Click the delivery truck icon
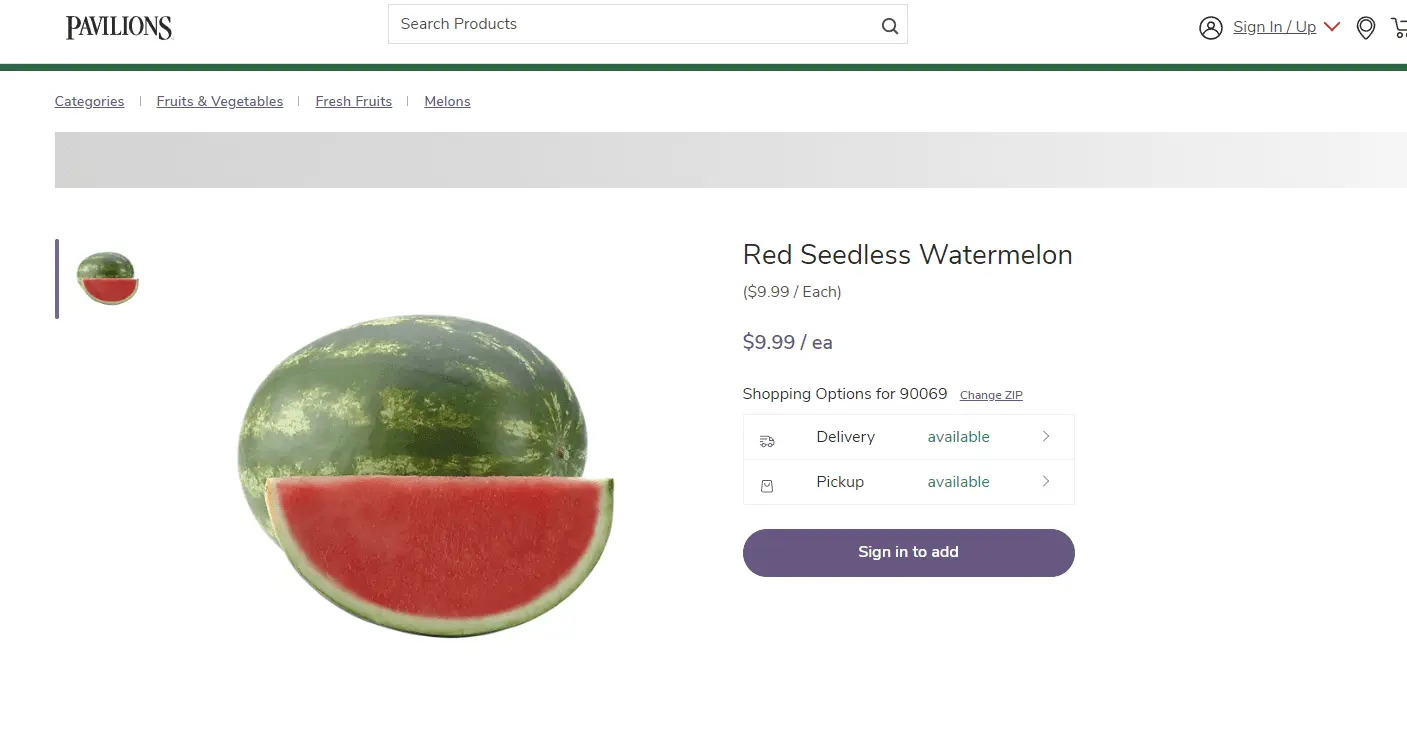 767,441
